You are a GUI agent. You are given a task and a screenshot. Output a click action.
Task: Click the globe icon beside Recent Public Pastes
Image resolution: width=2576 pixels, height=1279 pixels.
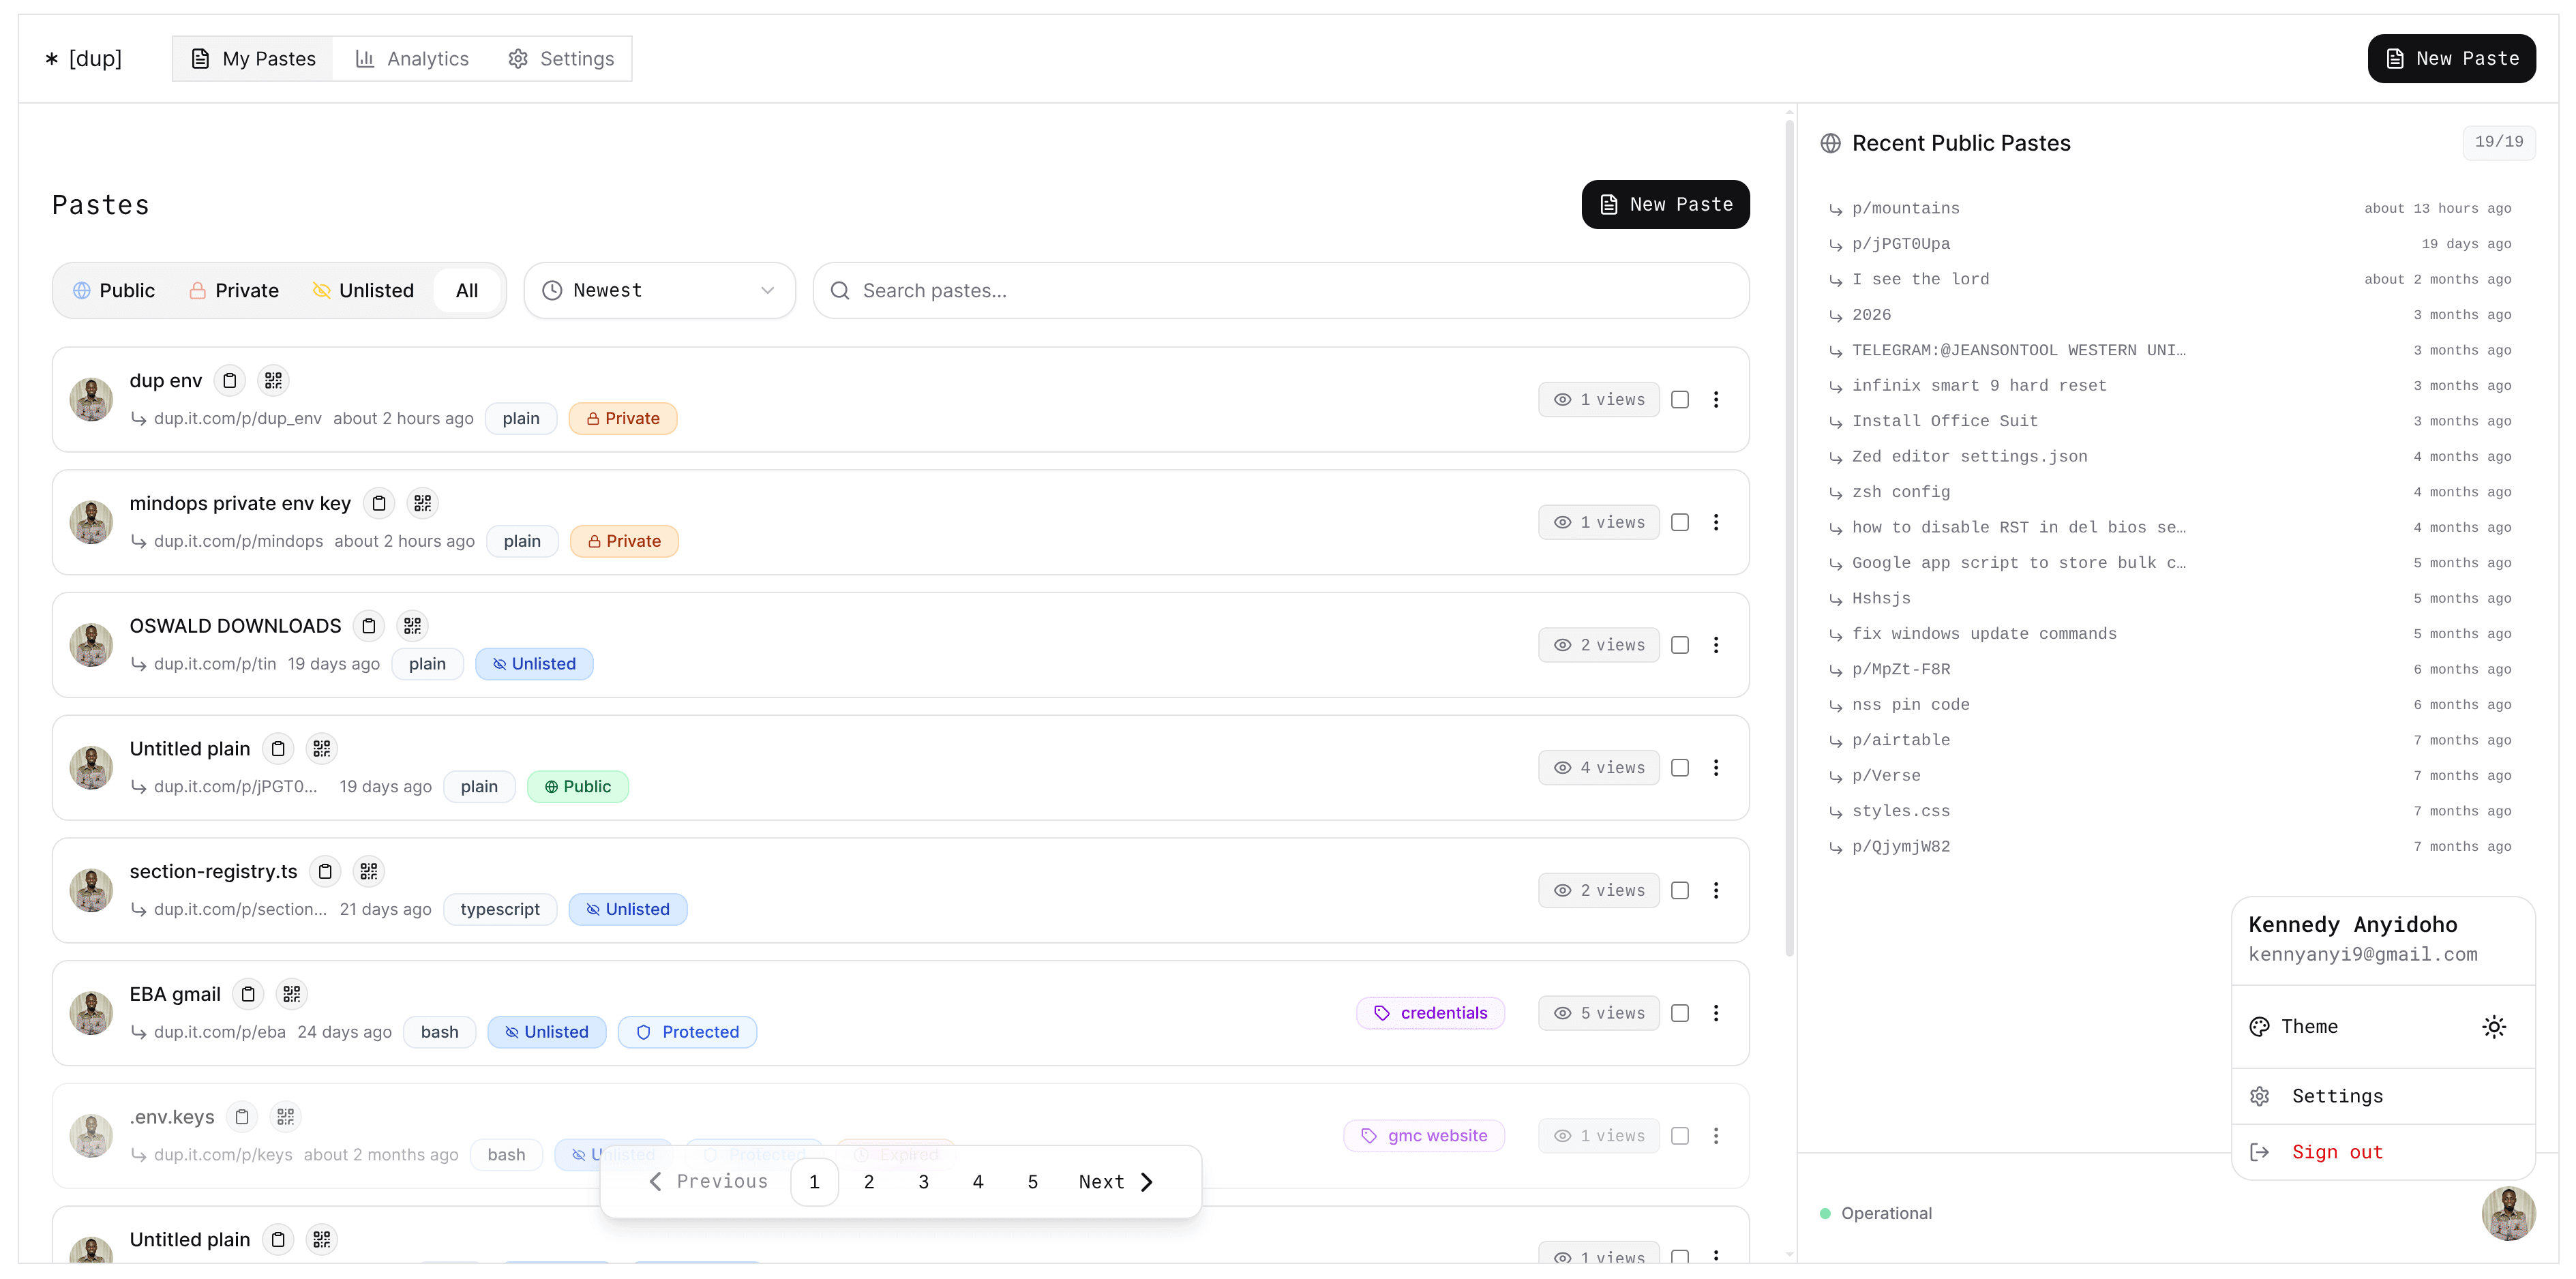tap(1831, 143)
